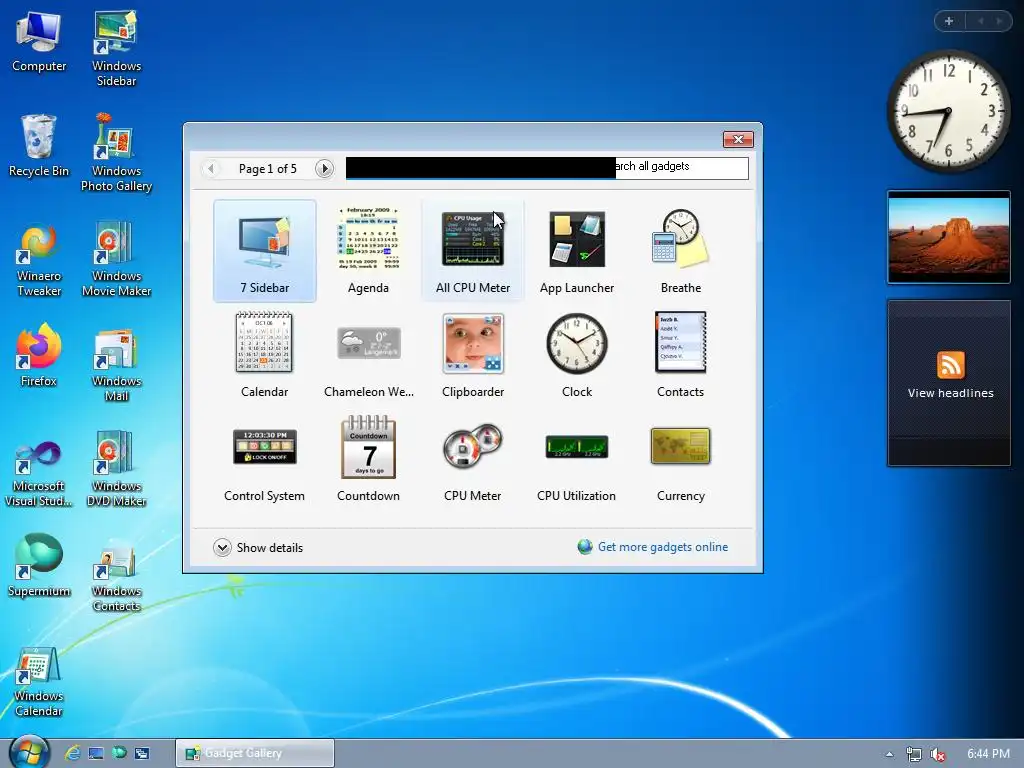Select the Recycle Bin icon
The image size is (1024, 768).
[x=39, y=146]
